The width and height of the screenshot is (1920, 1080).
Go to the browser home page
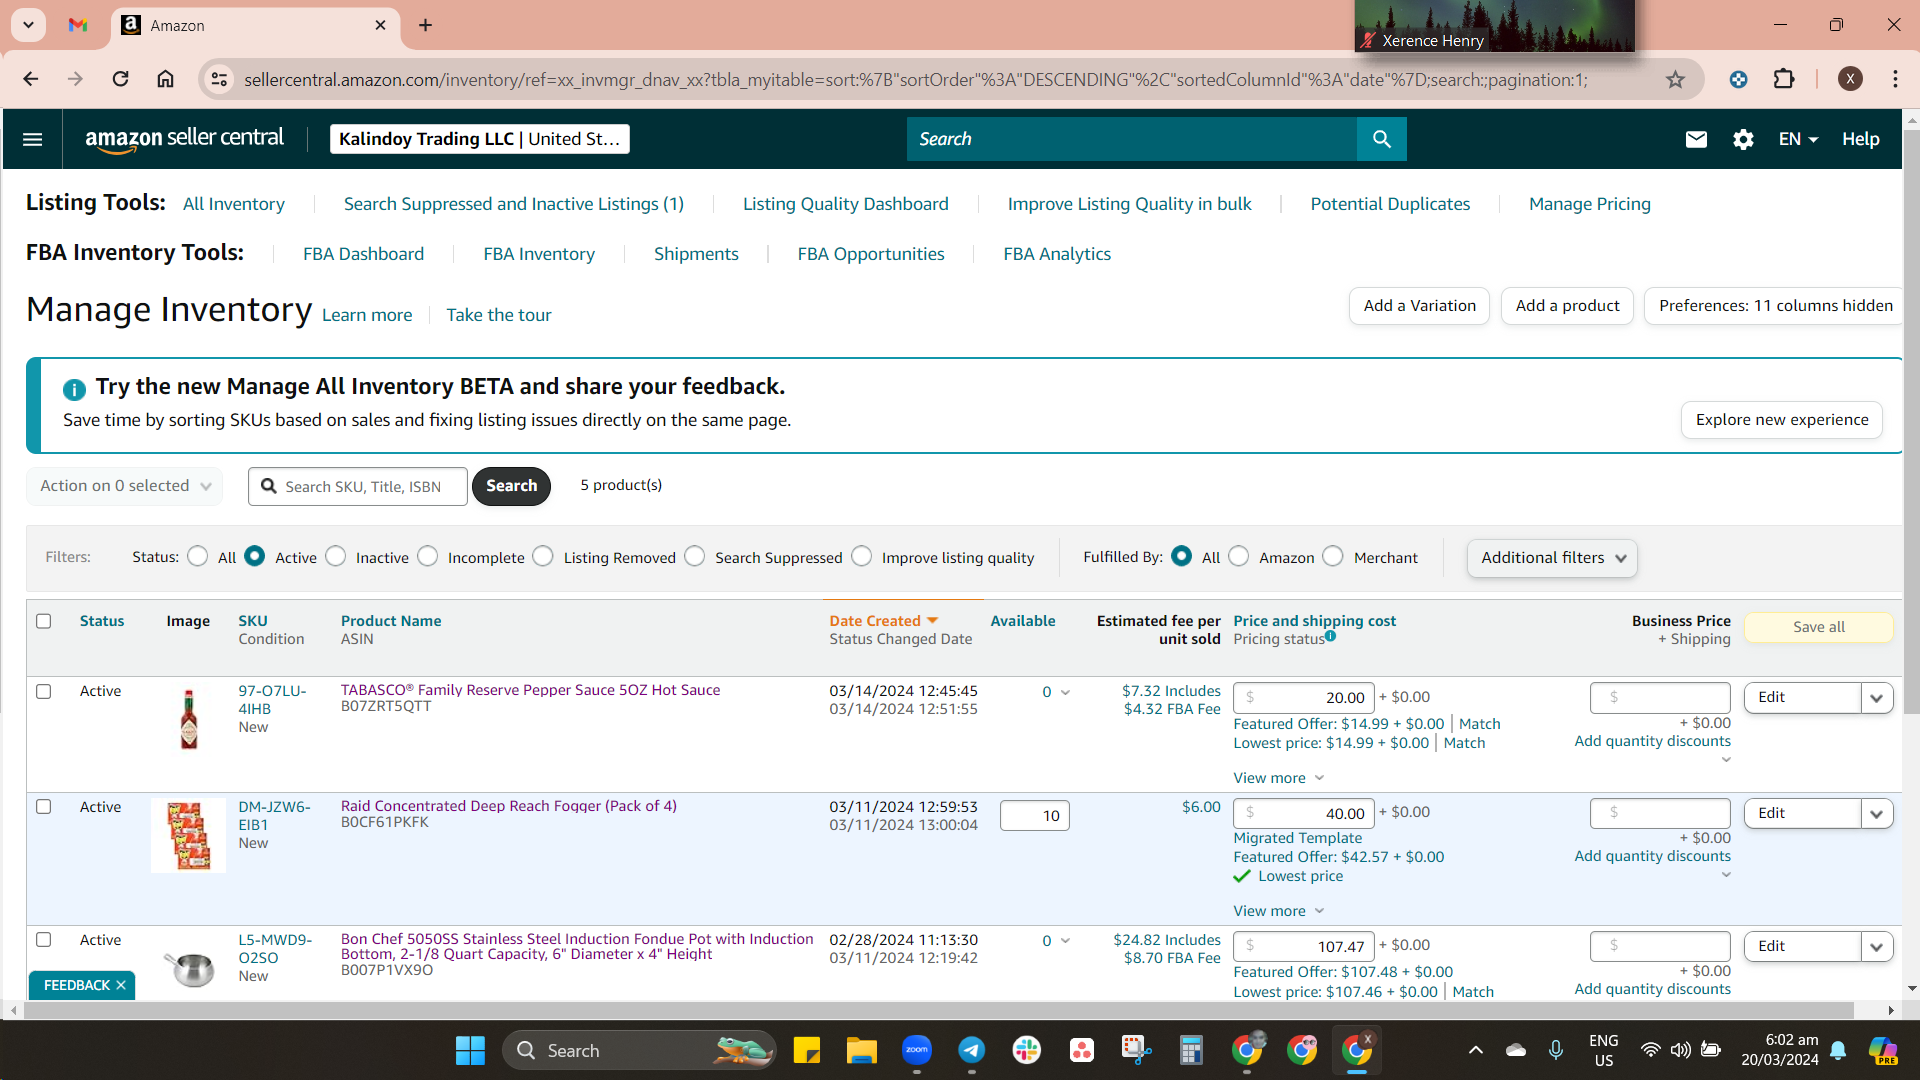click(166, 79)
